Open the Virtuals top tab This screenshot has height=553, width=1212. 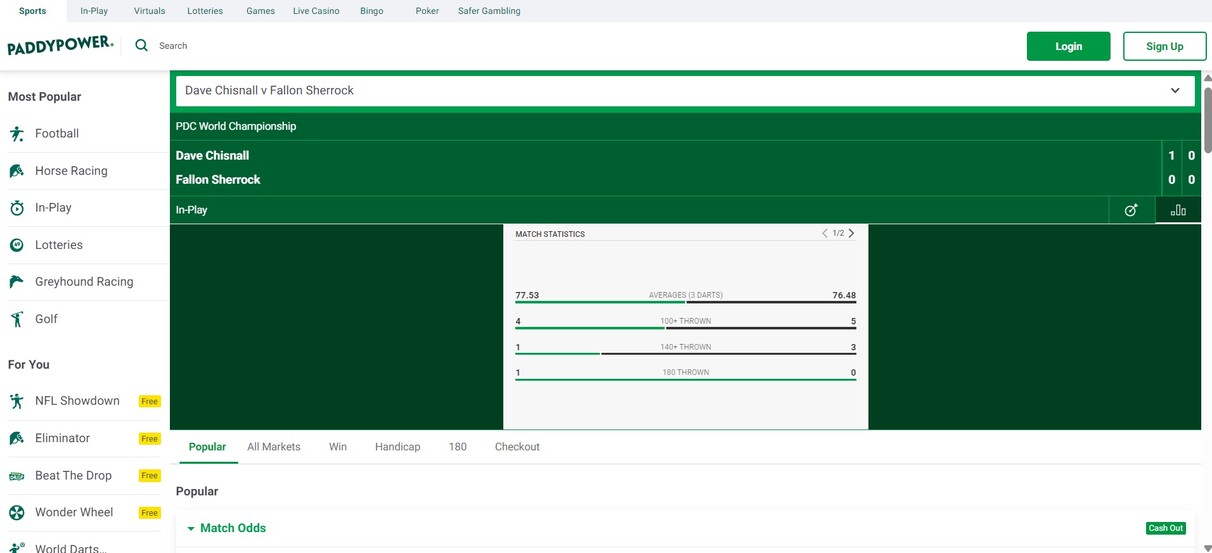(150, 11)
